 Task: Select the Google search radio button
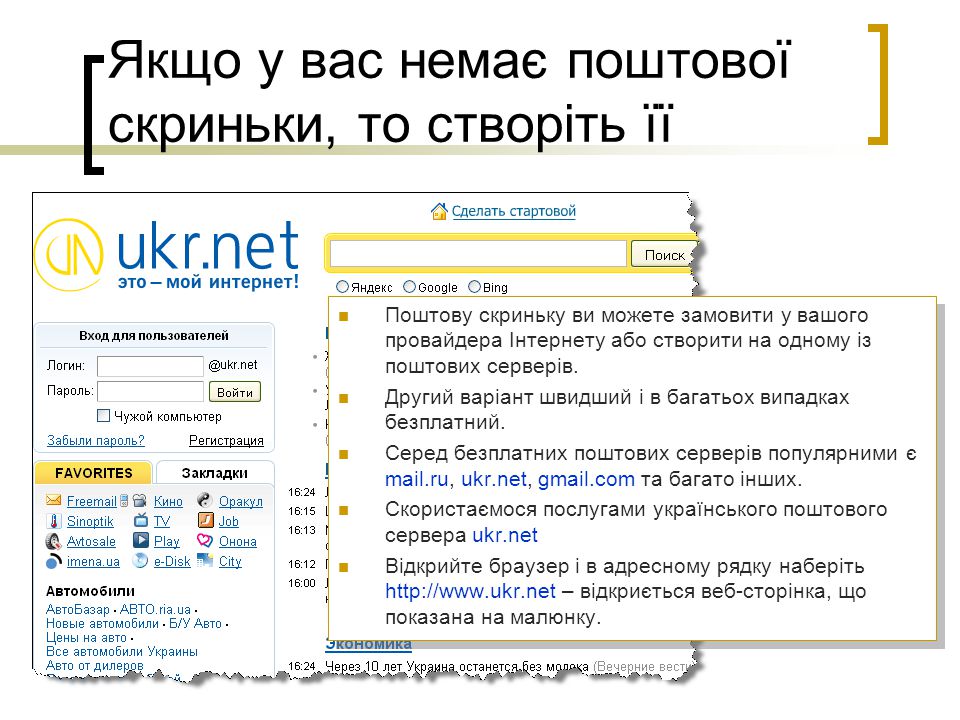pyautogui.click(x=409, y=287)
